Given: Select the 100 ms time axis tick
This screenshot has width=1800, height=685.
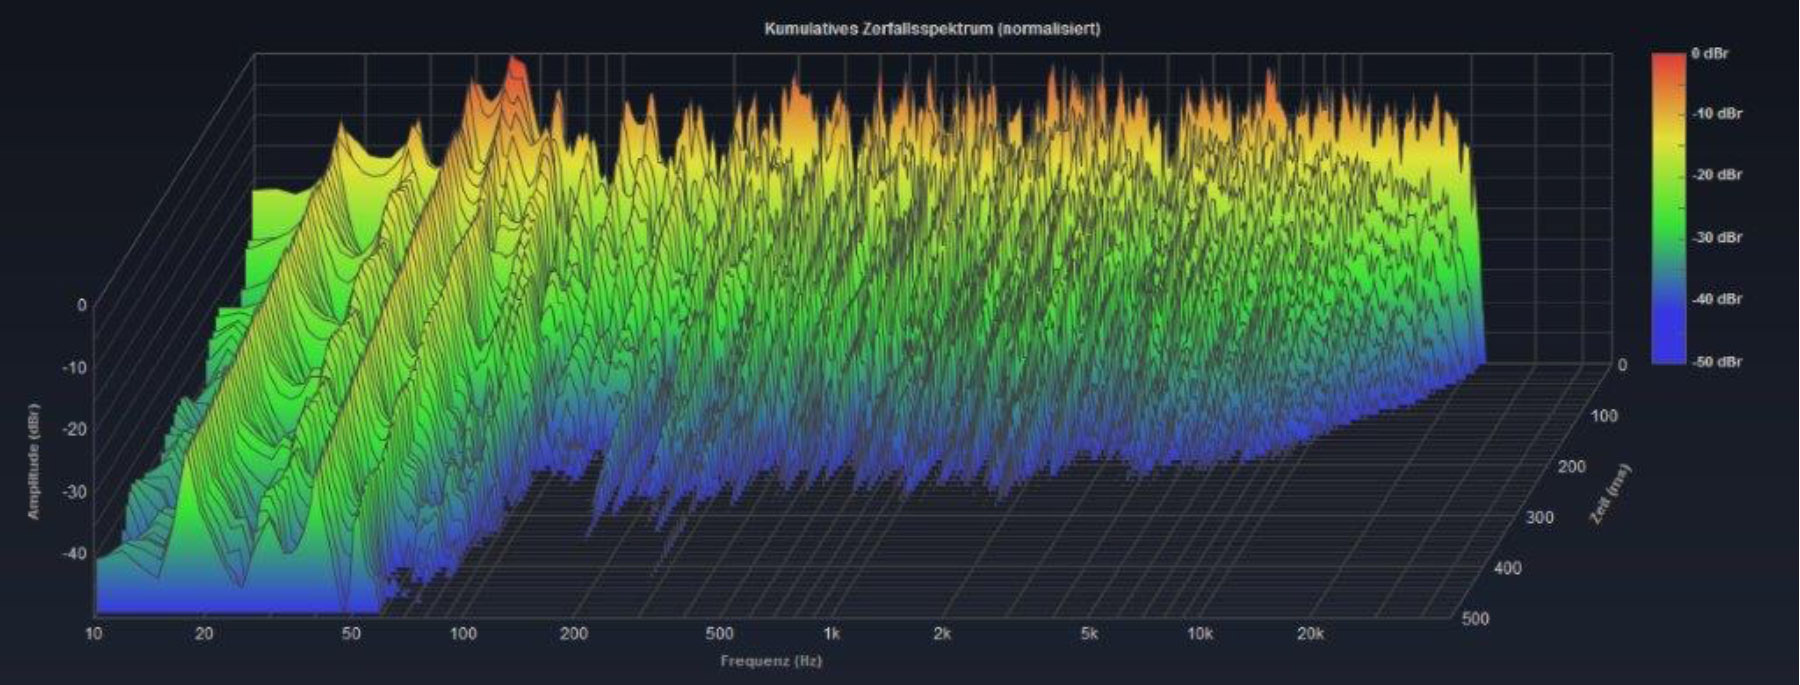Looking at the screenshot, I should click(1603, 416).
